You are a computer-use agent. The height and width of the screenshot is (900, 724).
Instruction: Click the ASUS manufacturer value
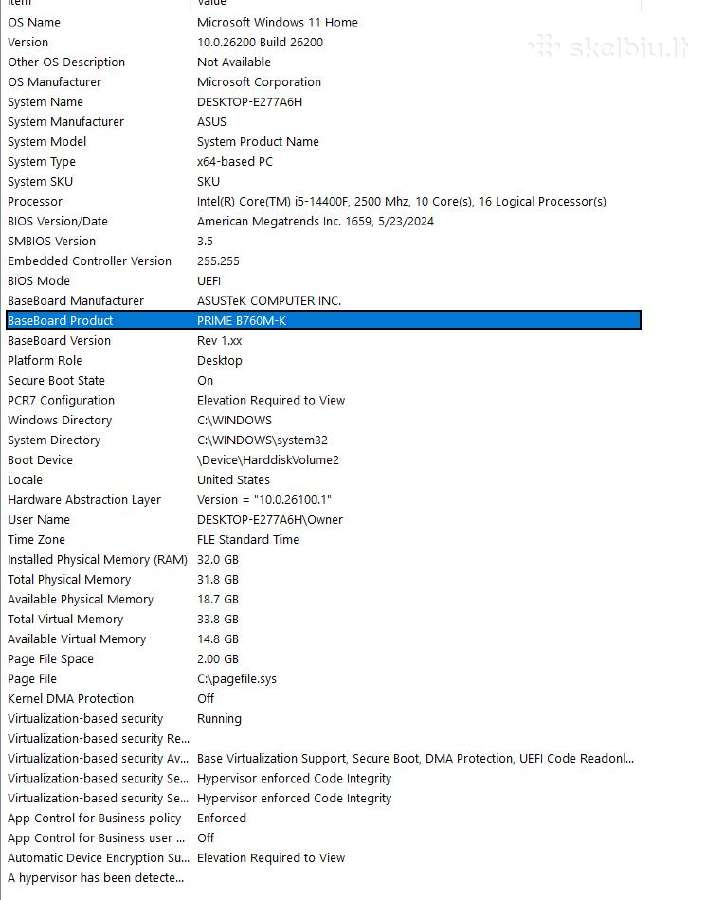click(212, 122)
